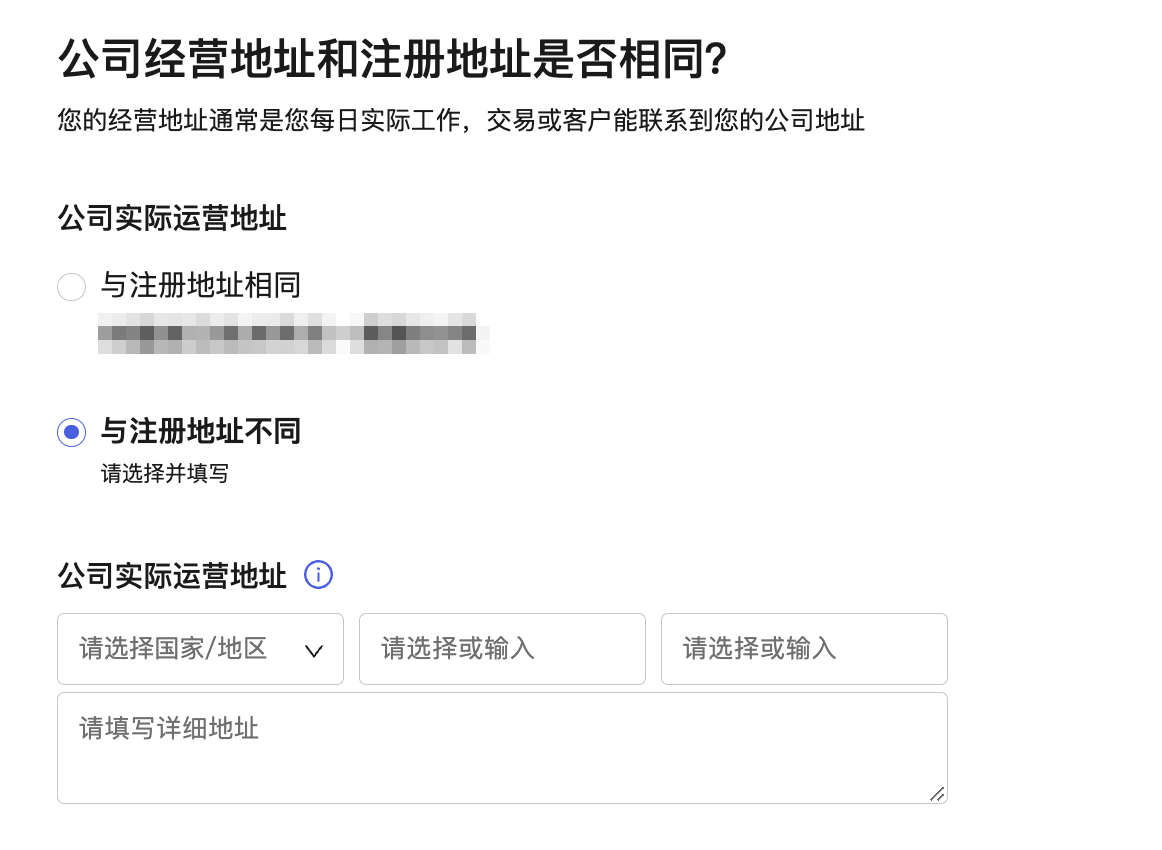This screenshot has height=850, width=1162.
Task: Open the 请选择国家/地区 dropdown
Action: (x=200, y=649)
